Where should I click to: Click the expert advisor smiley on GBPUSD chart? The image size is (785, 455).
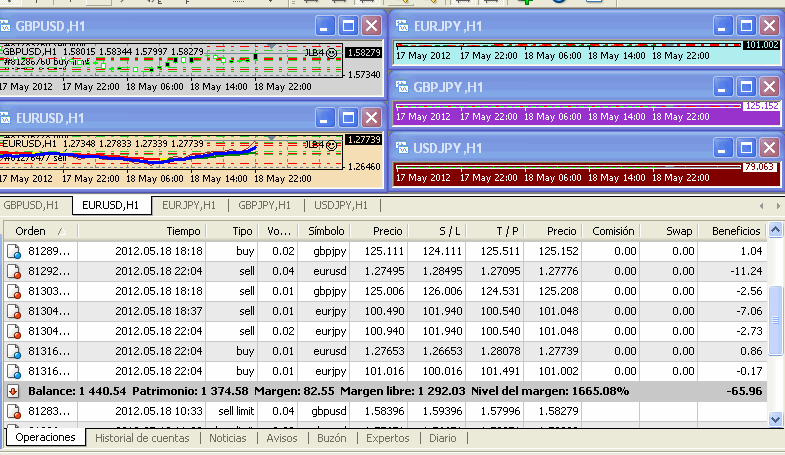[x=331, y=52]
